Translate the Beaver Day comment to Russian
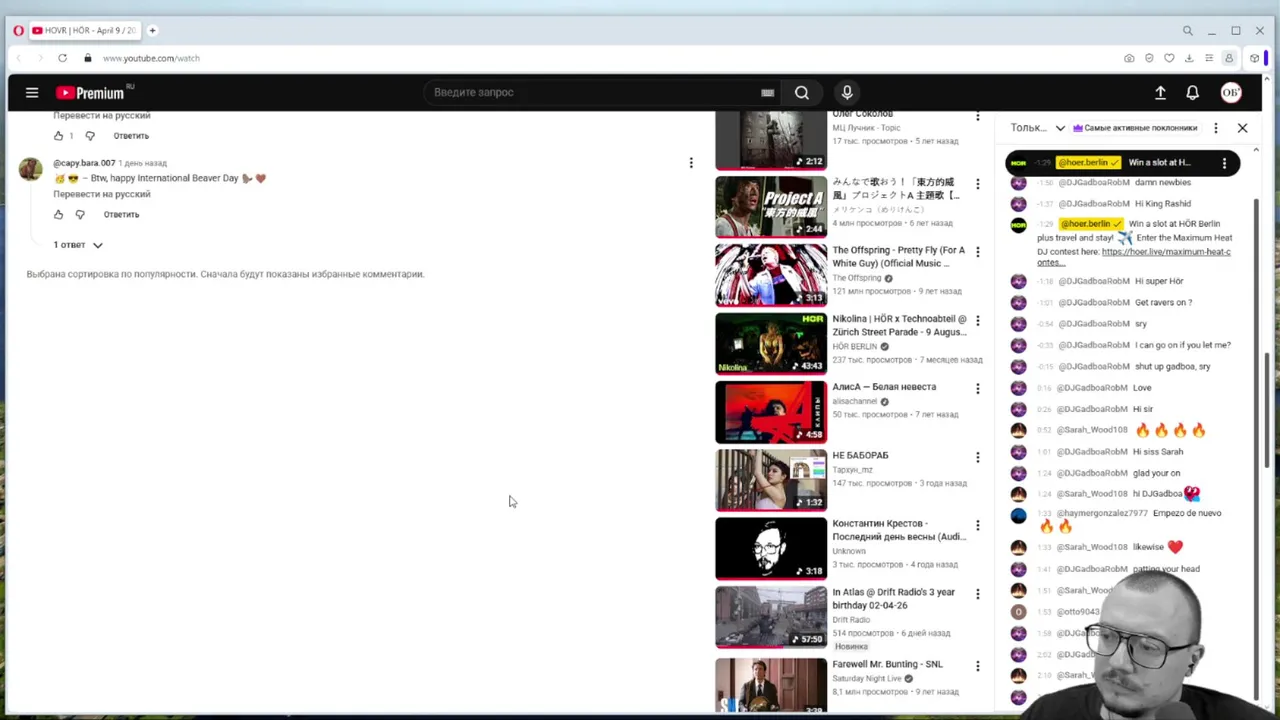 point(102,194)
